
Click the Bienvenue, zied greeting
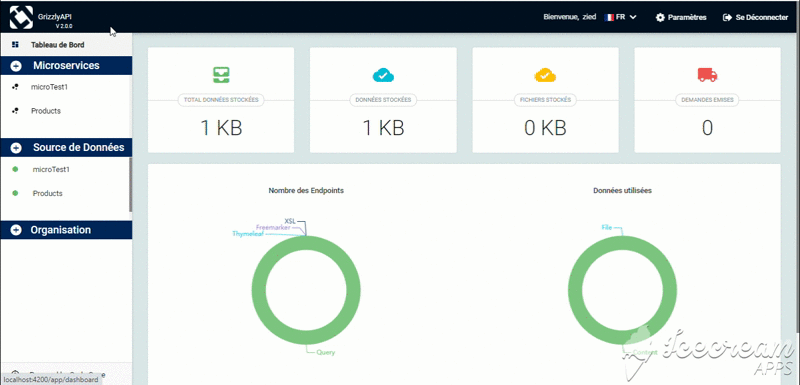(570, 17)
